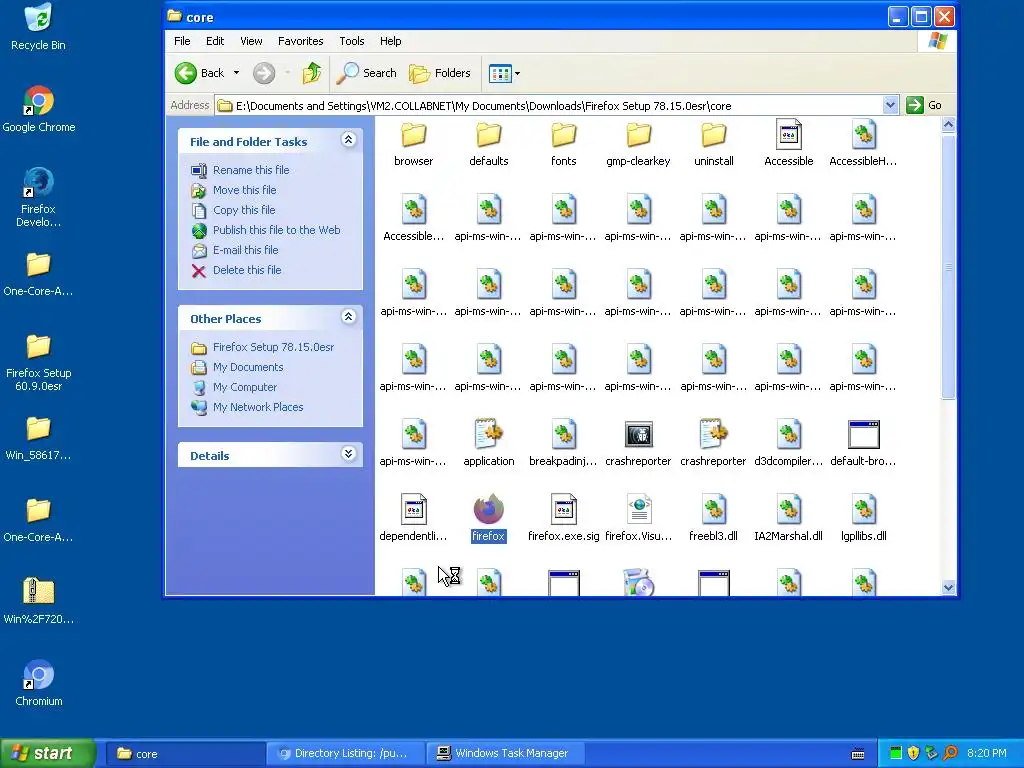Select the Win_58617 desktop folder
Screen dimensions: 1024x768
[x=39, y=437]
